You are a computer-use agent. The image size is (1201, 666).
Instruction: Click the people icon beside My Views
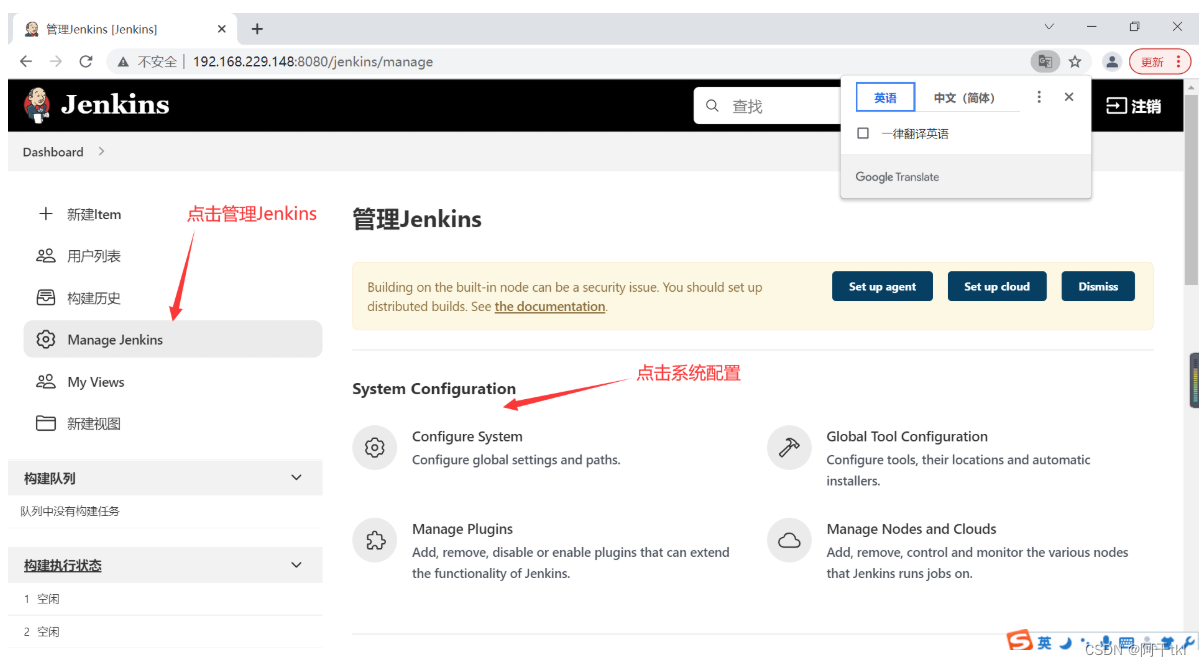[45, 382]
